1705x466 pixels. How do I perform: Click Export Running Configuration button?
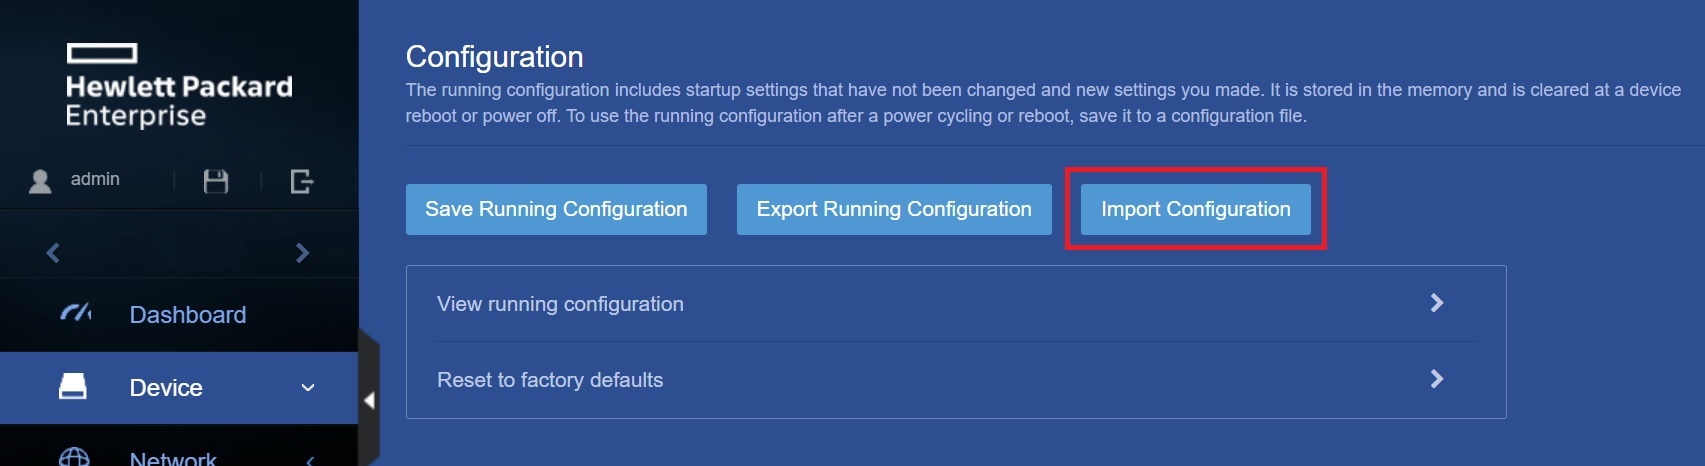pos(894,209)
